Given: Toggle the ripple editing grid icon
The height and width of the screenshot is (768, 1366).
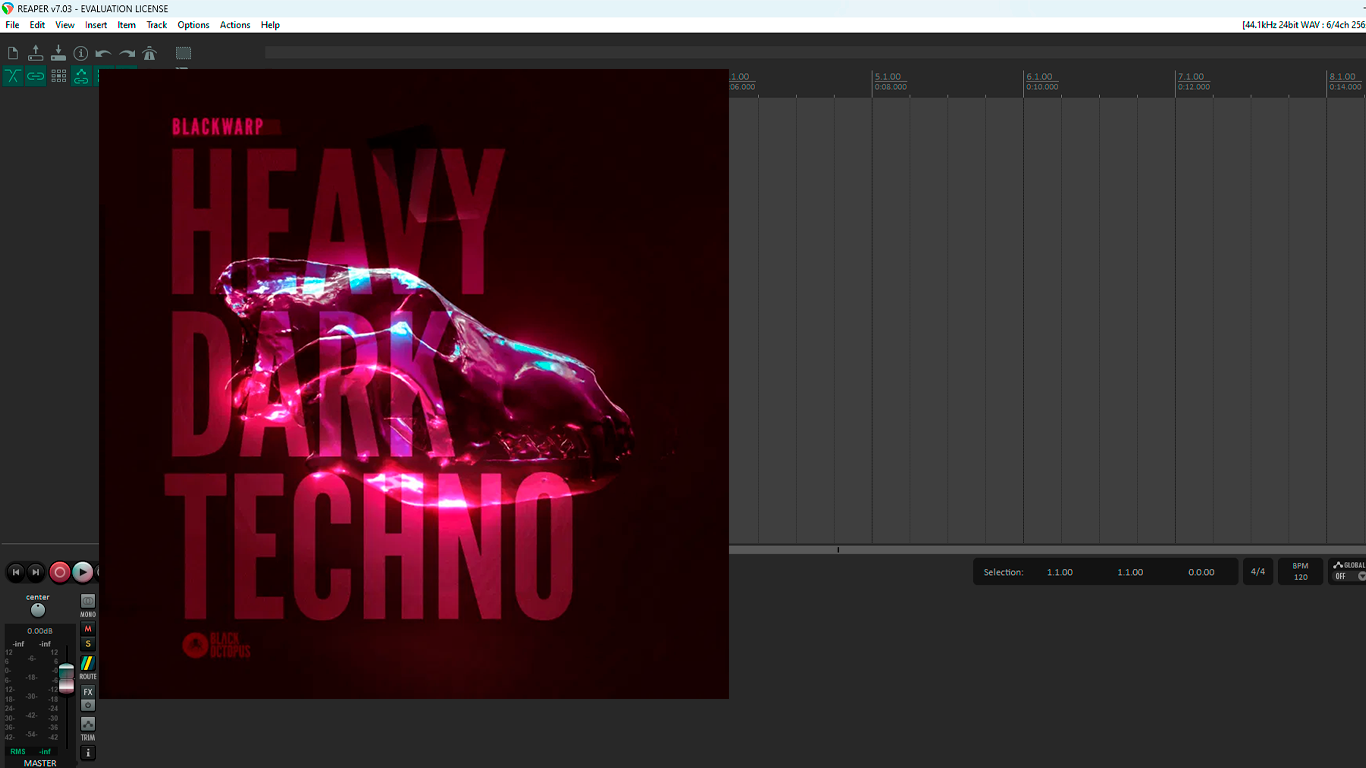Looking at the screenshot, I should tap(59, 76).
